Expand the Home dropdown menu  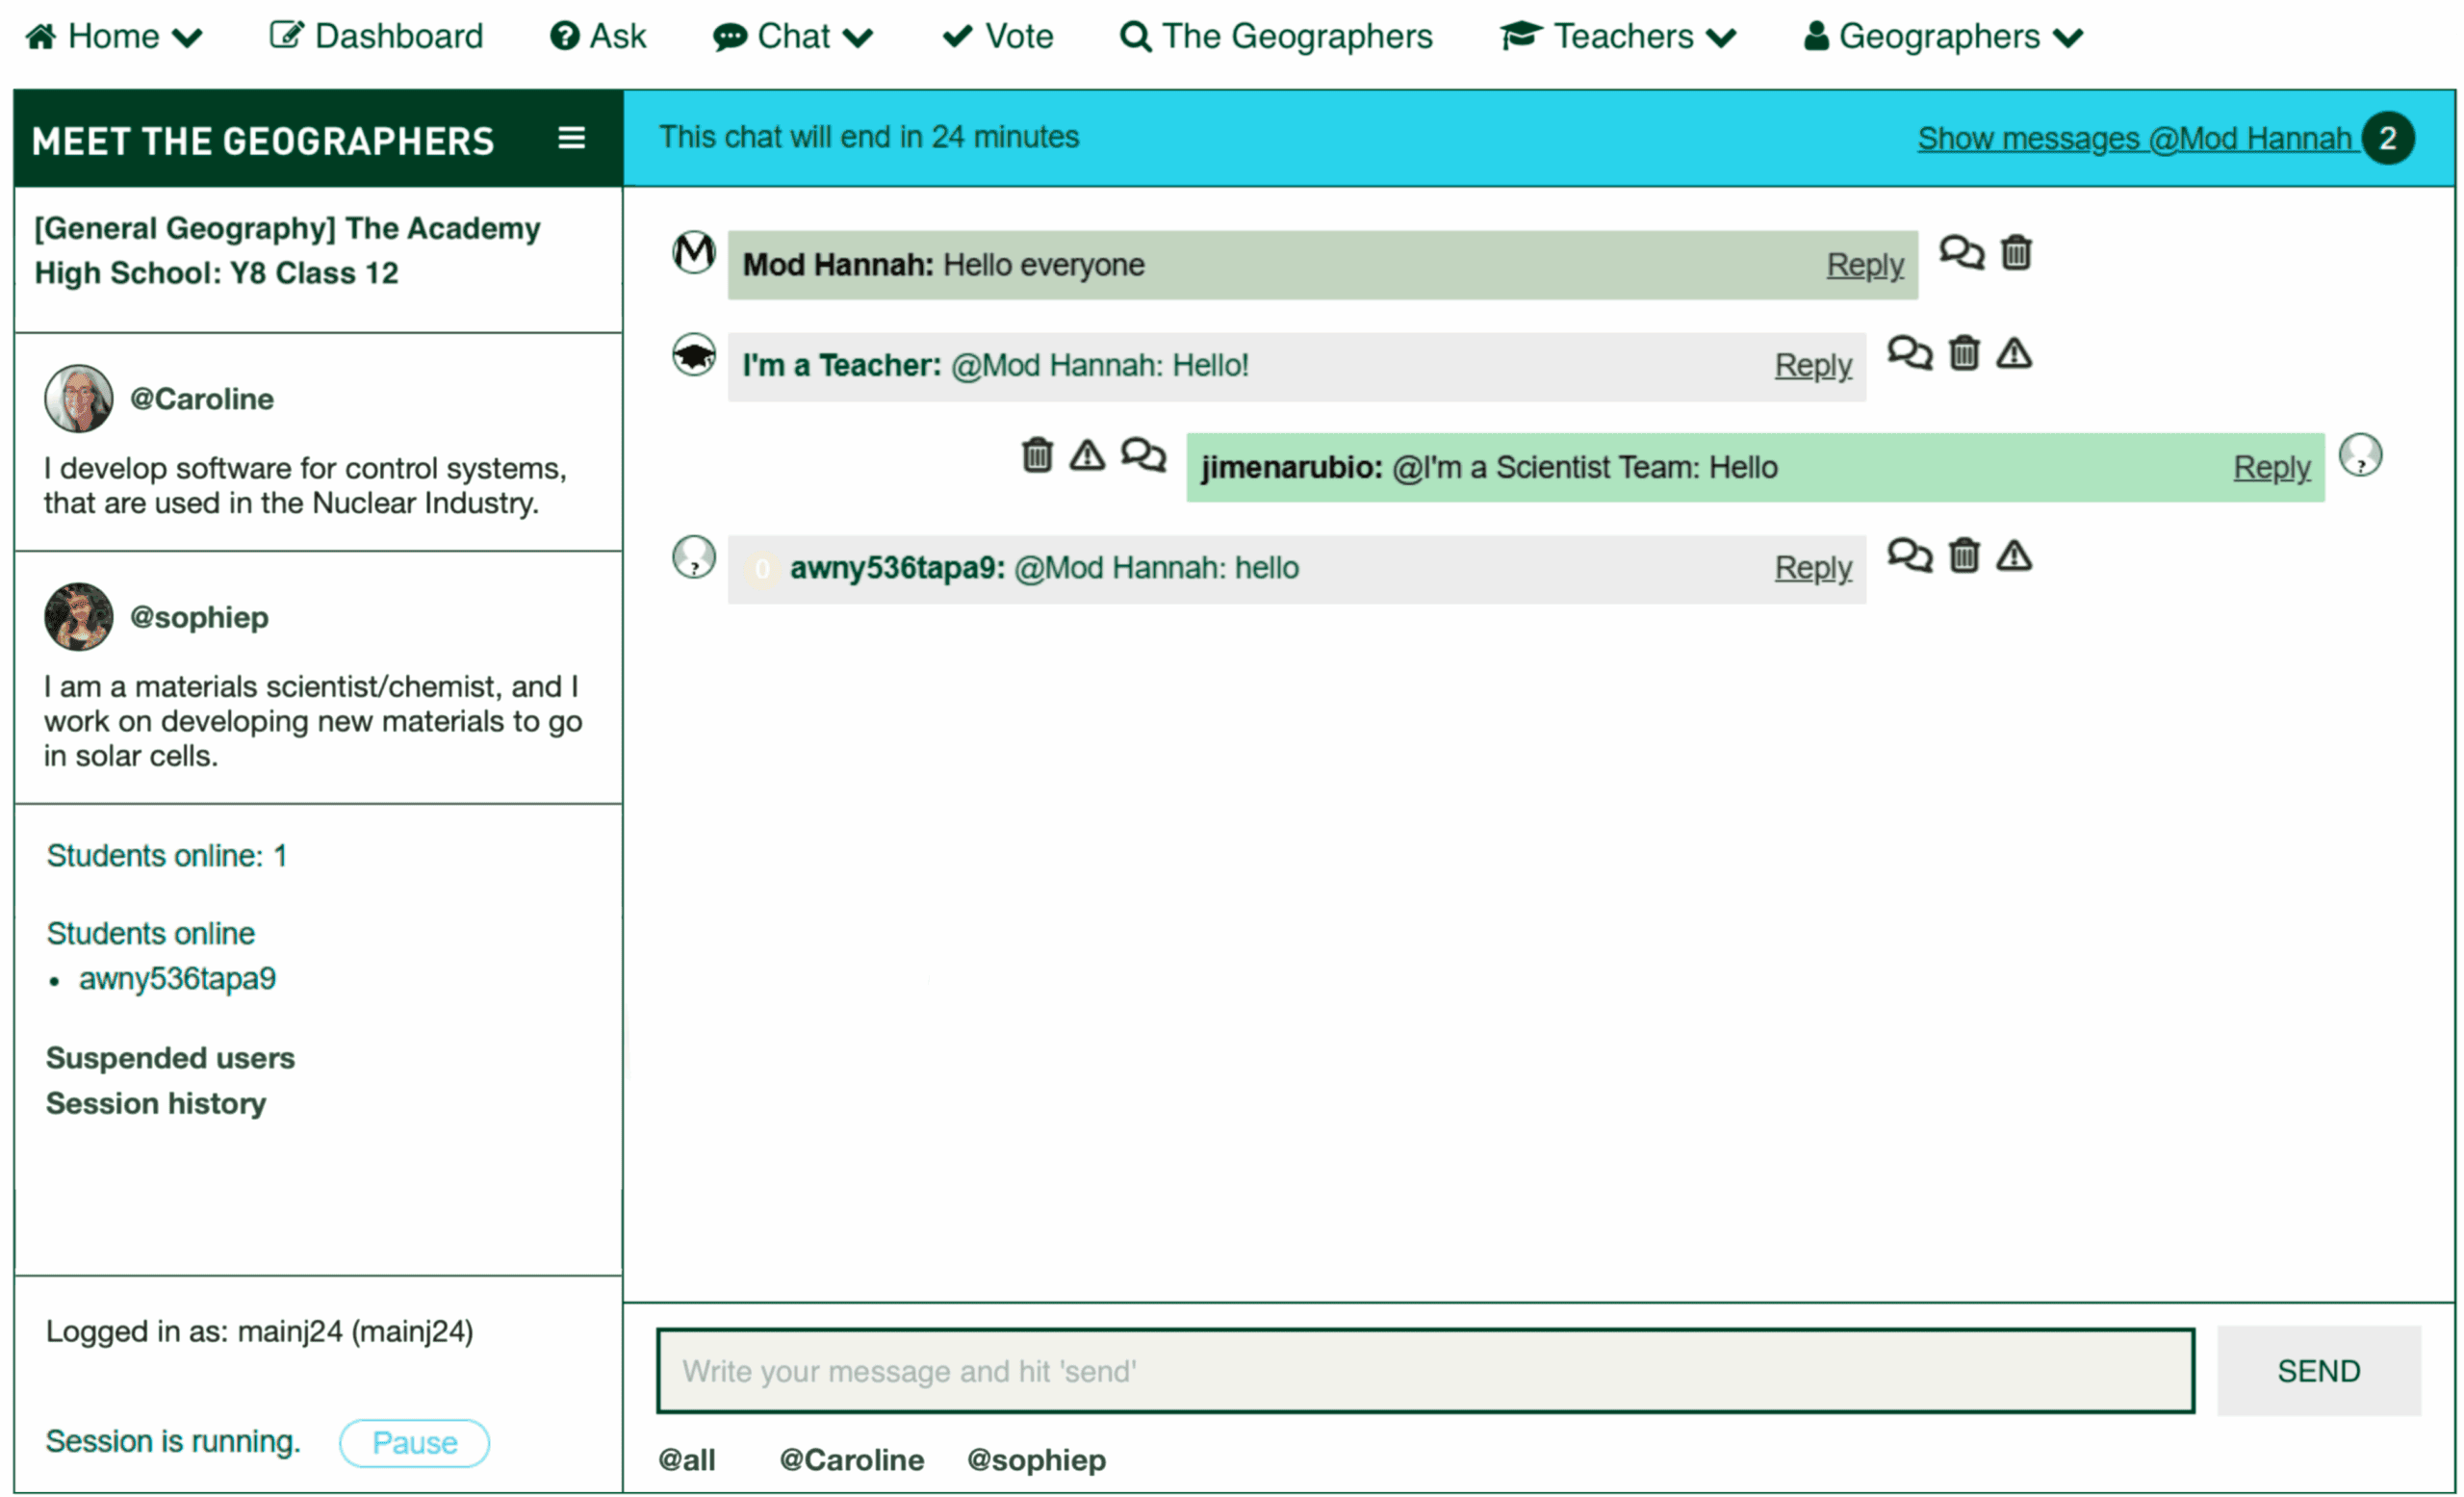[113, 37]
